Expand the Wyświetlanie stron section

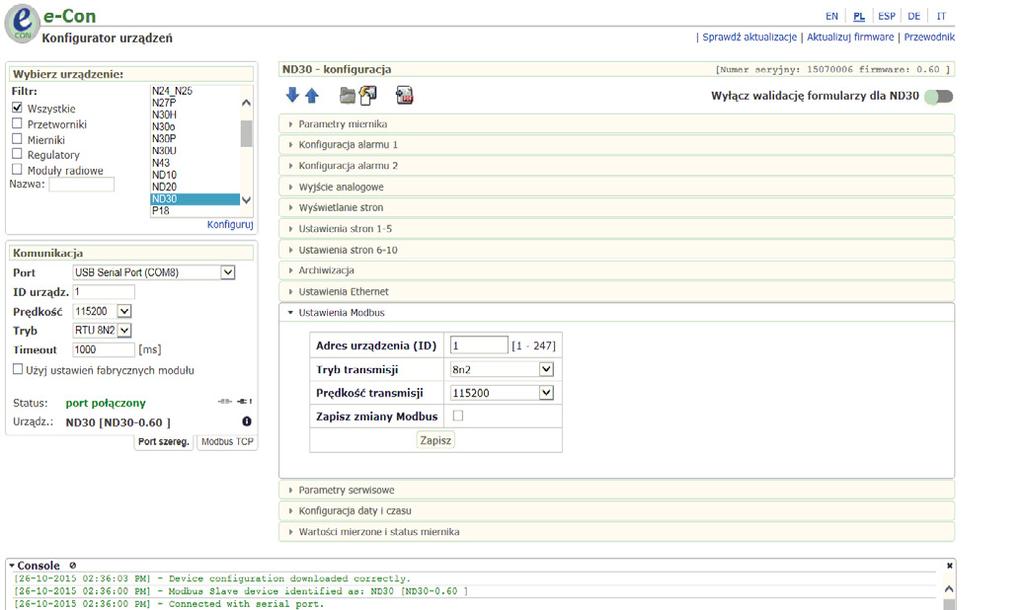(x=616, y=207)
